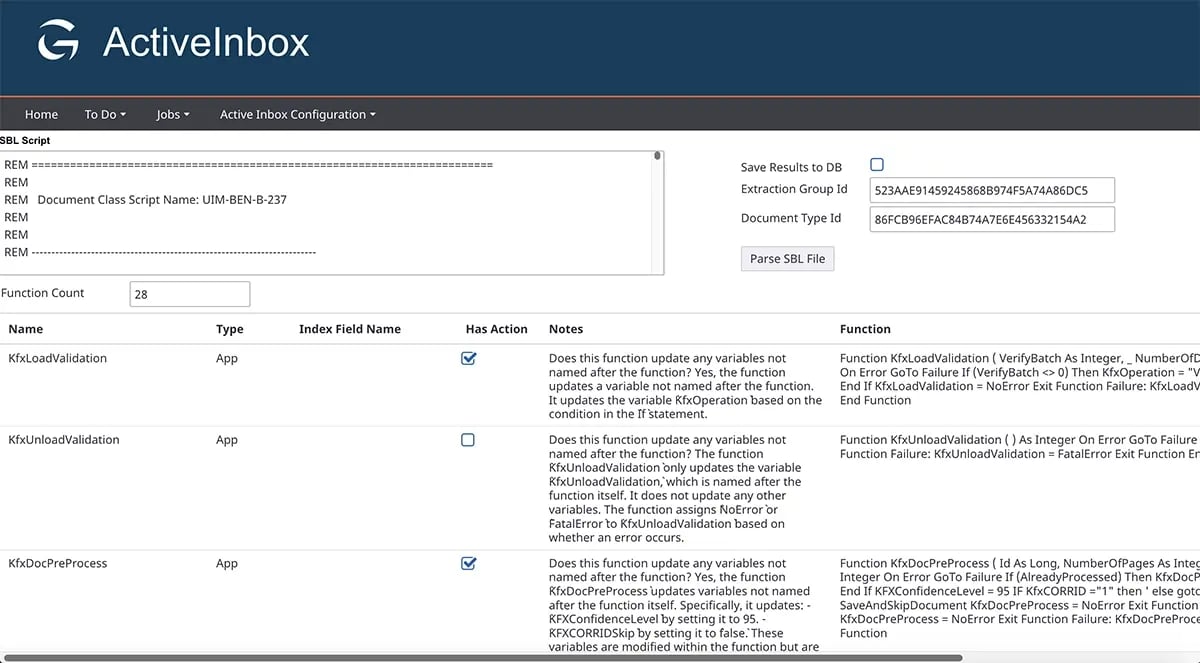Click the function code for KfxDocPreProcess
This screenshot has width=1200, height=663.
click(x=1019, y=598)
